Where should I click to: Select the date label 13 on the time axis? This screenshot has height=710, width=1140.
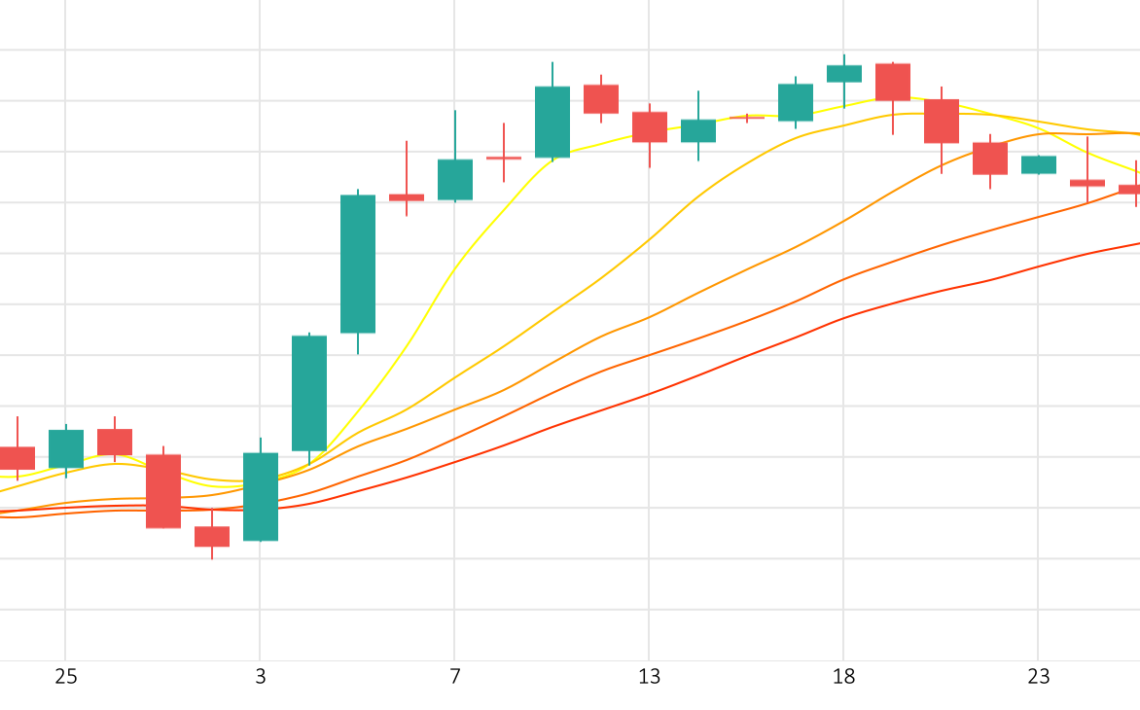click(649, 677)
